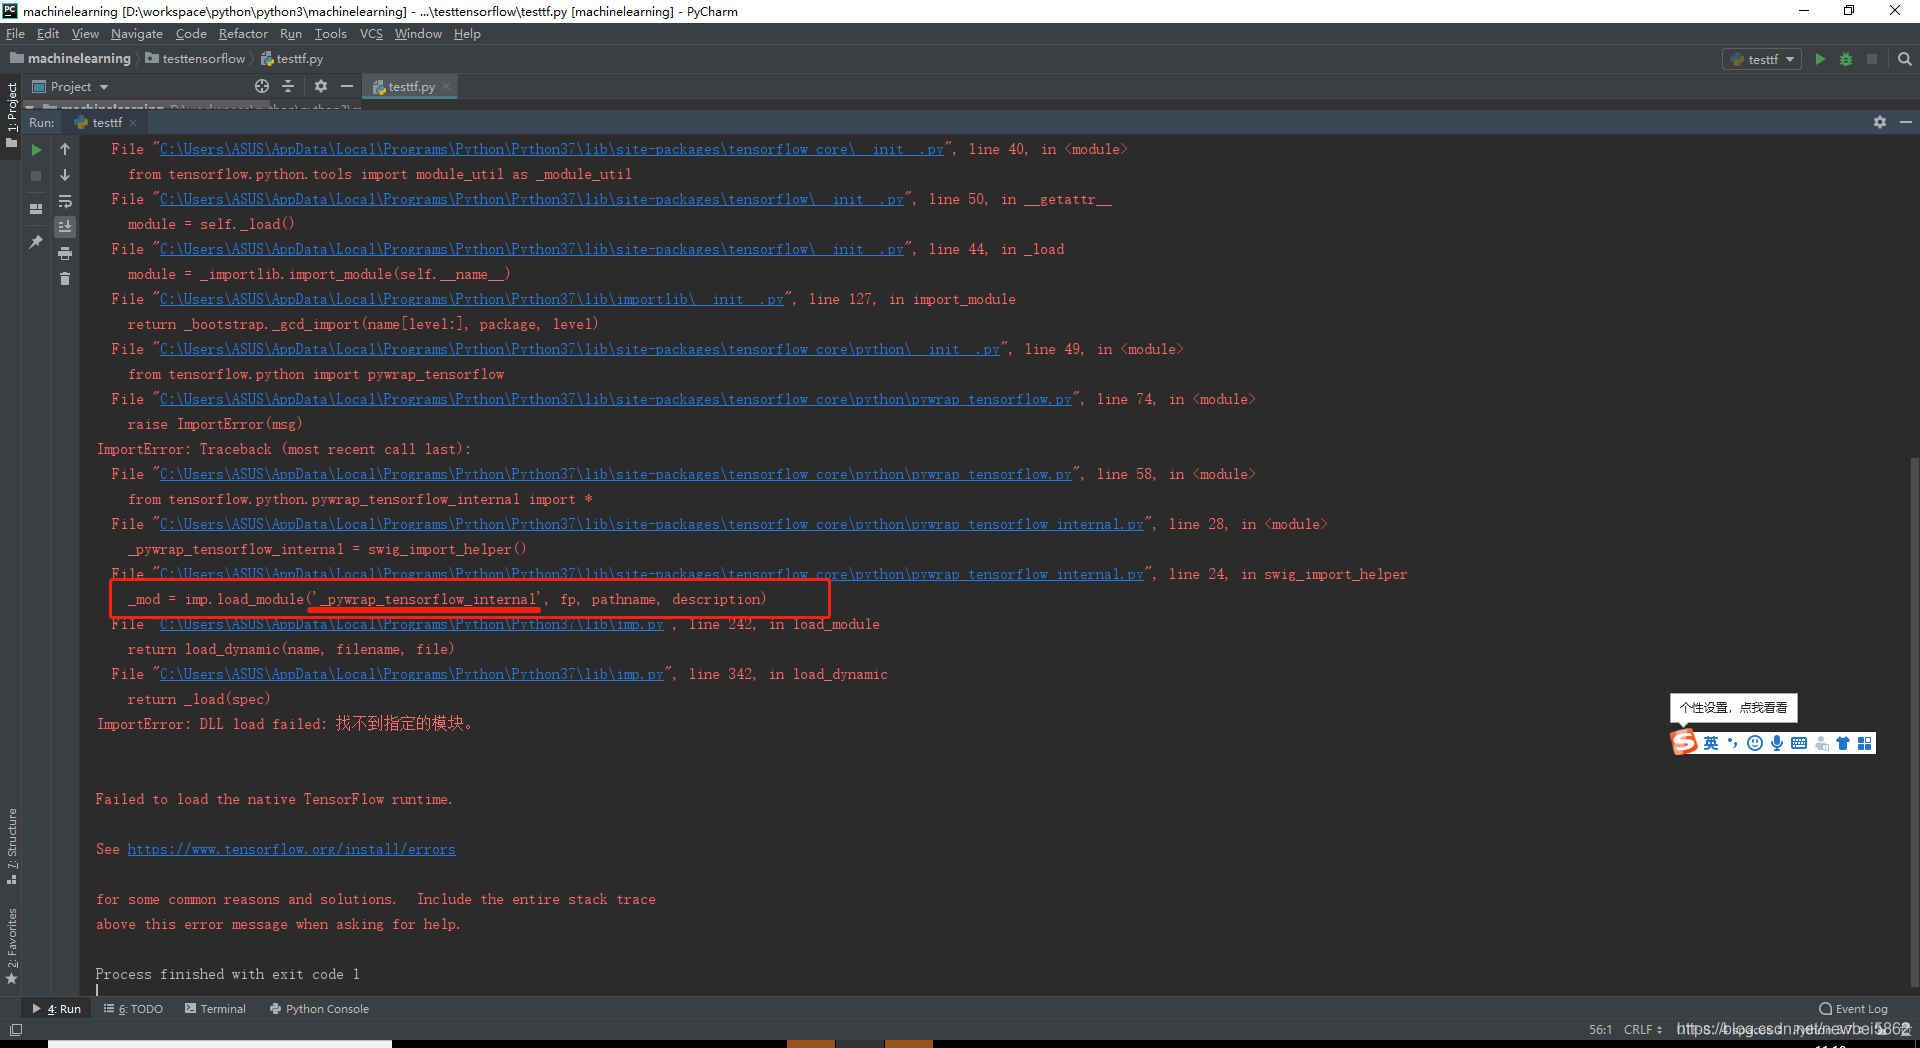Screen dimensions: 1920x1048
Task: Open the Python Console tool window
Action: (319, 1009)
